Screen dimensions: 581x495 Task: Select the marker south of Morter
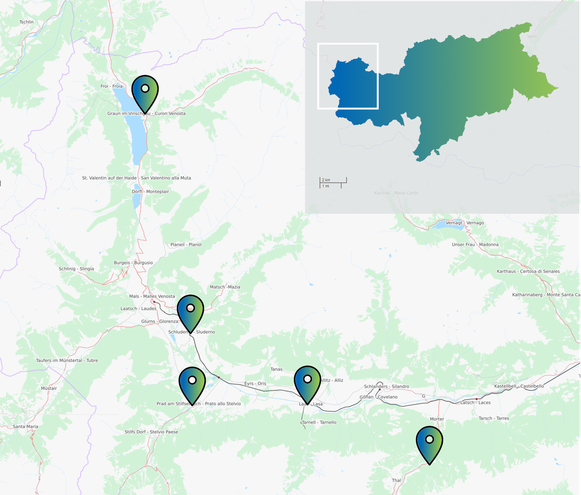pos(429,445)
